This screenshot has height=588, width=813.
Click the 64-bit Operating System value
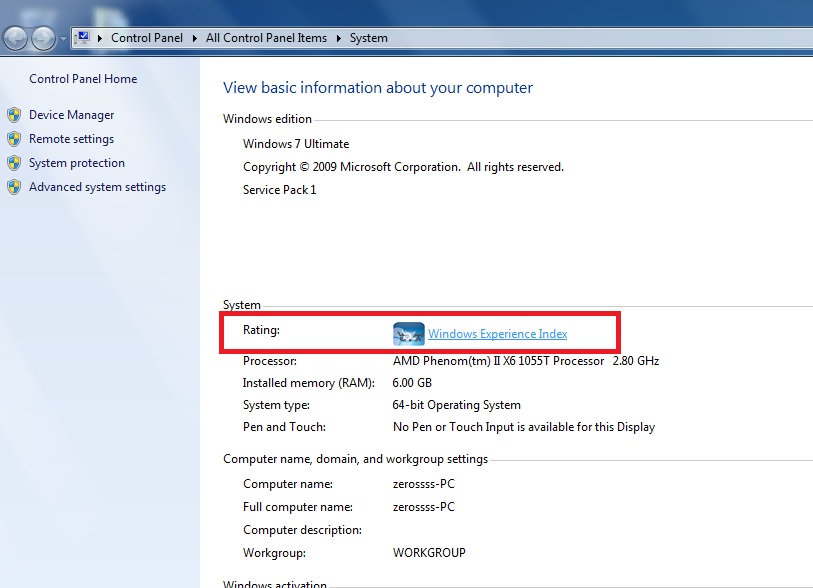[x=457, y=405]
